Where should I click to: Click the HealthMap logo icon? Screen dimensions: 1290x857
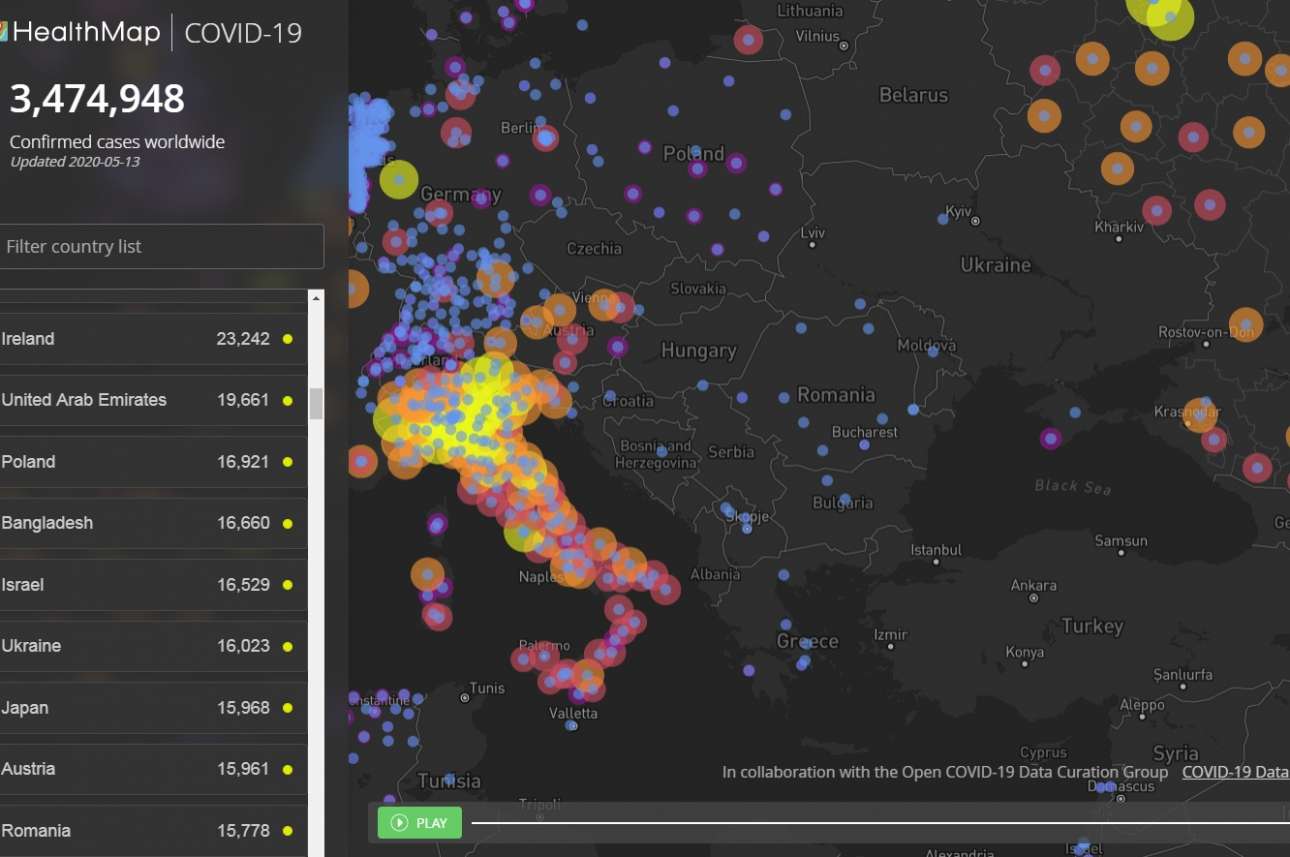tap(4, 33)
